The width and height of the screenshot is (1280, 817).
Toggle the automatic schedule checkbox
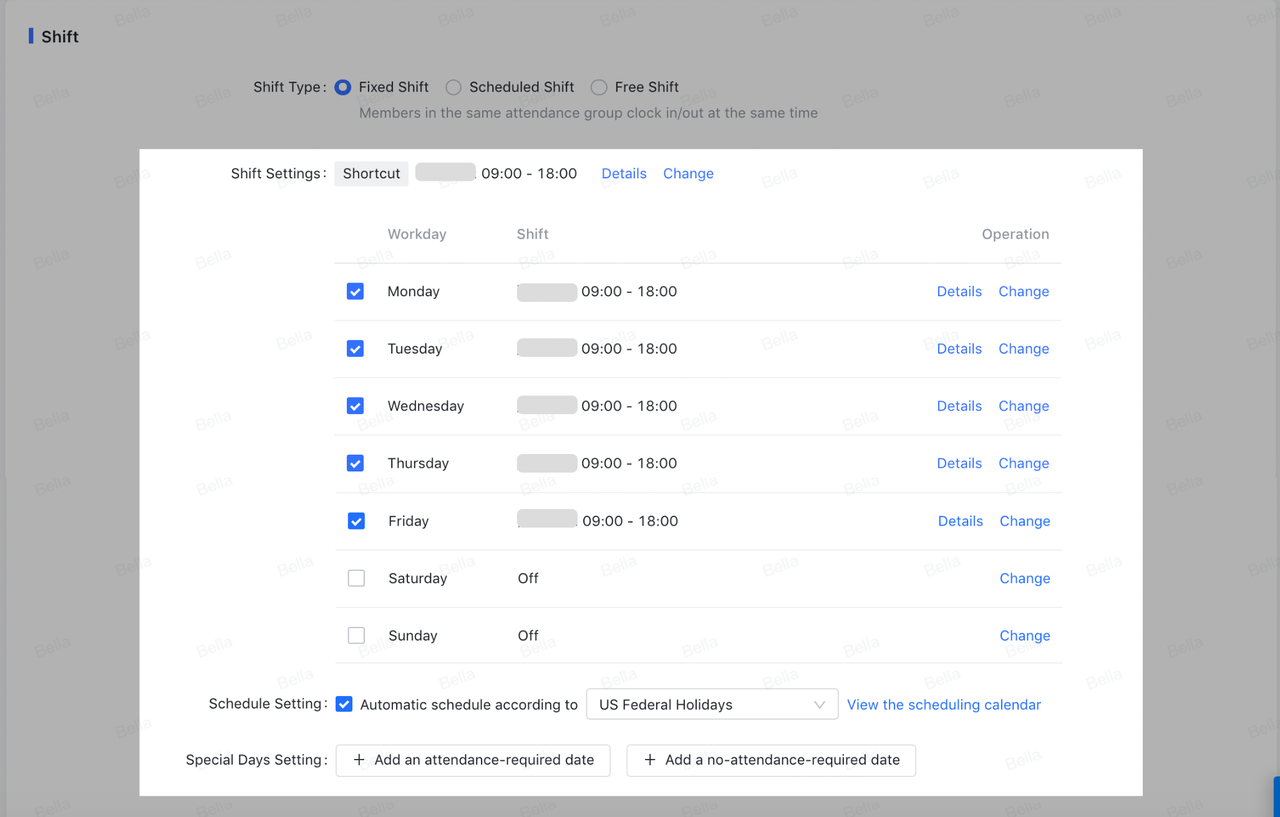pos(344,704)
